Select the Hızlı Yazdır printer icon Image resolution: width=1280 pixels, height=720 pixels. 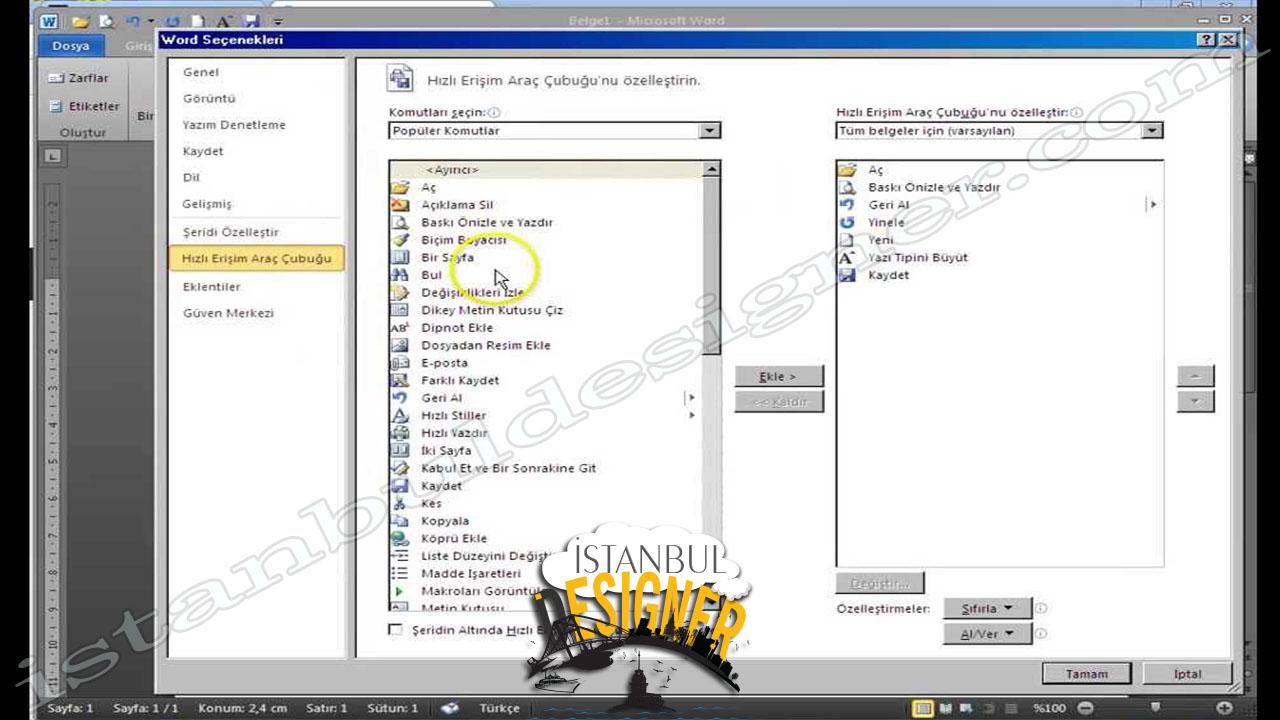tap(400, 433)
